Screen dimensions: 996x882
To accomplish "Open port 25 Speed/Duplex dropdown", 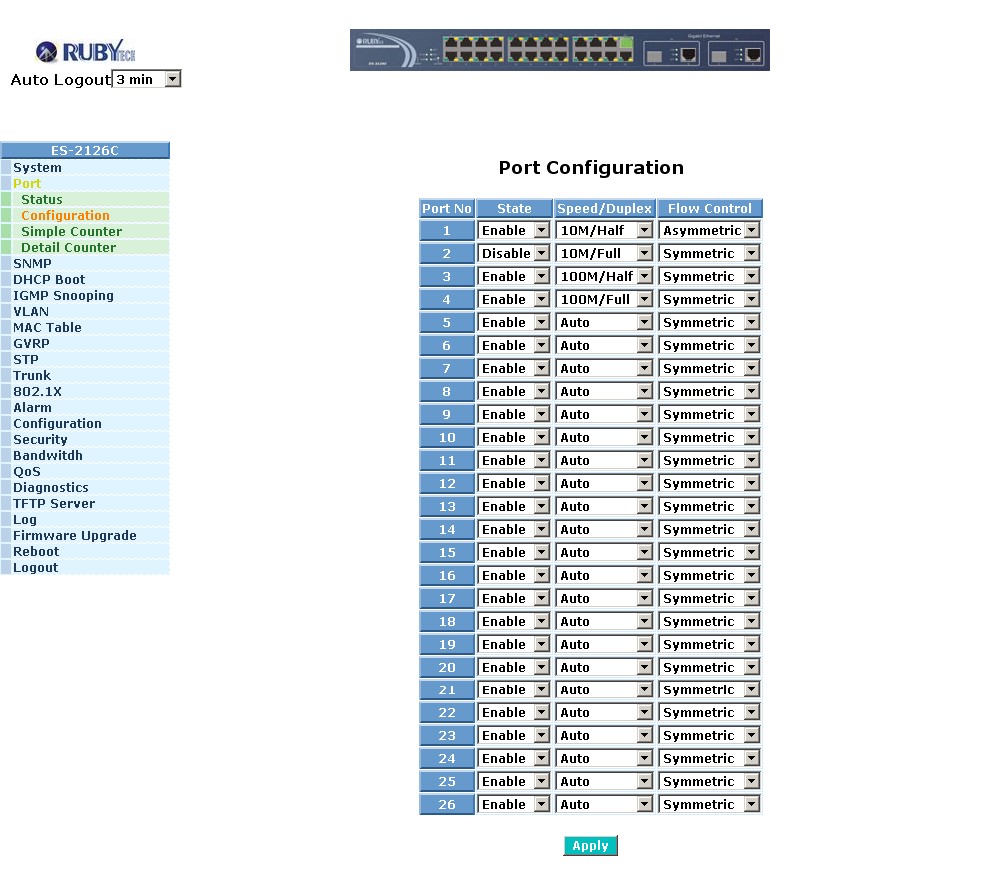I will [x=605, y=781].
